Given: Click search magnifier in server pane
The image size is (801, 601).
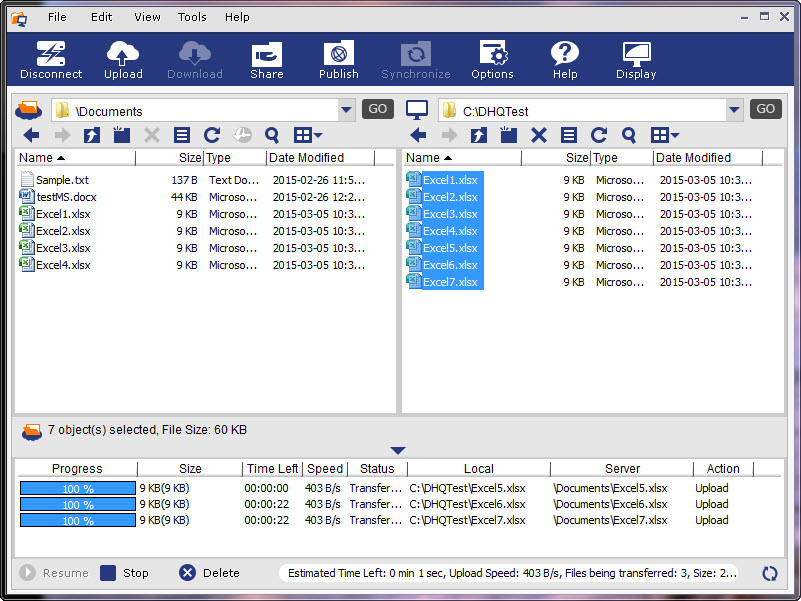Looking at the screenshot, I should (272, 135).
